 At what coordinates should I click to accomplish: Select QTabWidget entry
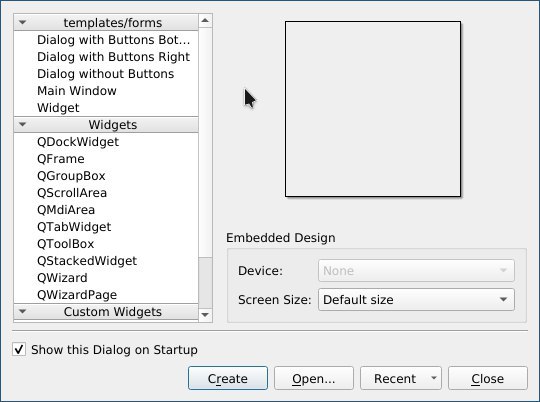(x=106, y=227)
